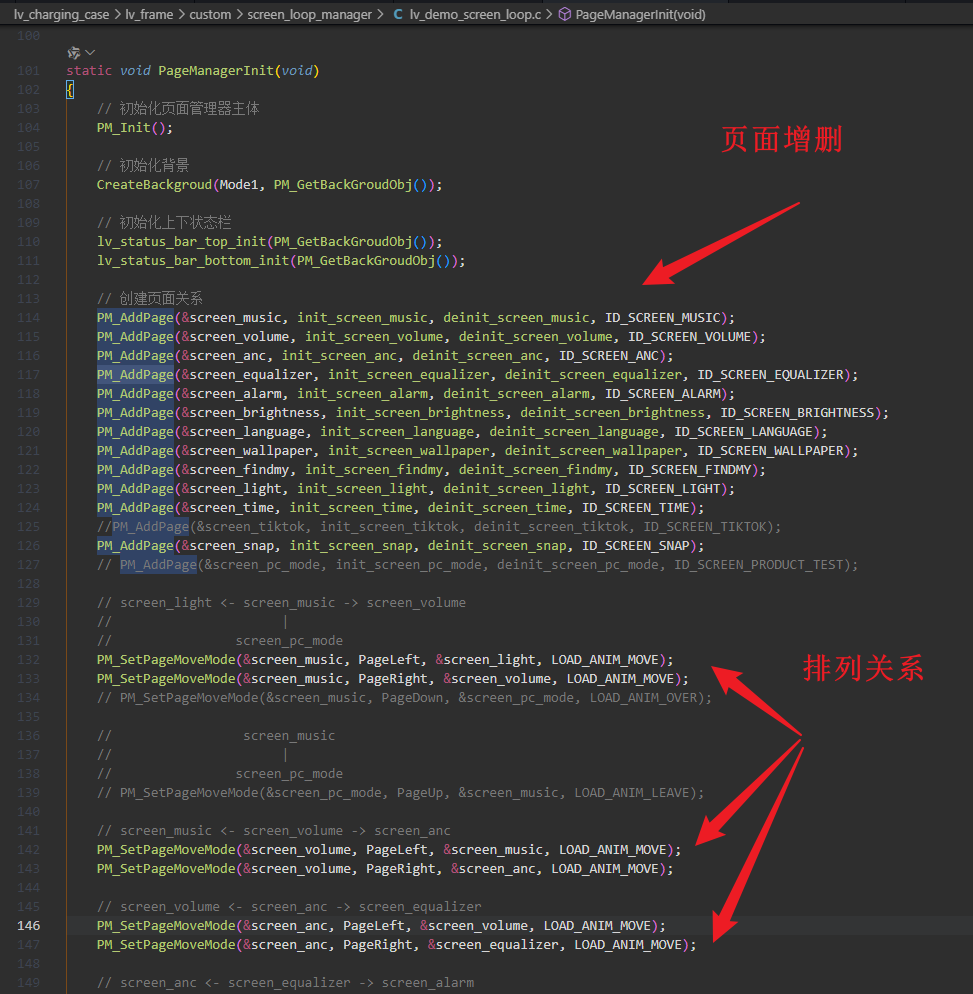This screenshot has width=973, height=994.
Task: Open lv_frame breadcrumb segment
Action: (149, 14)
